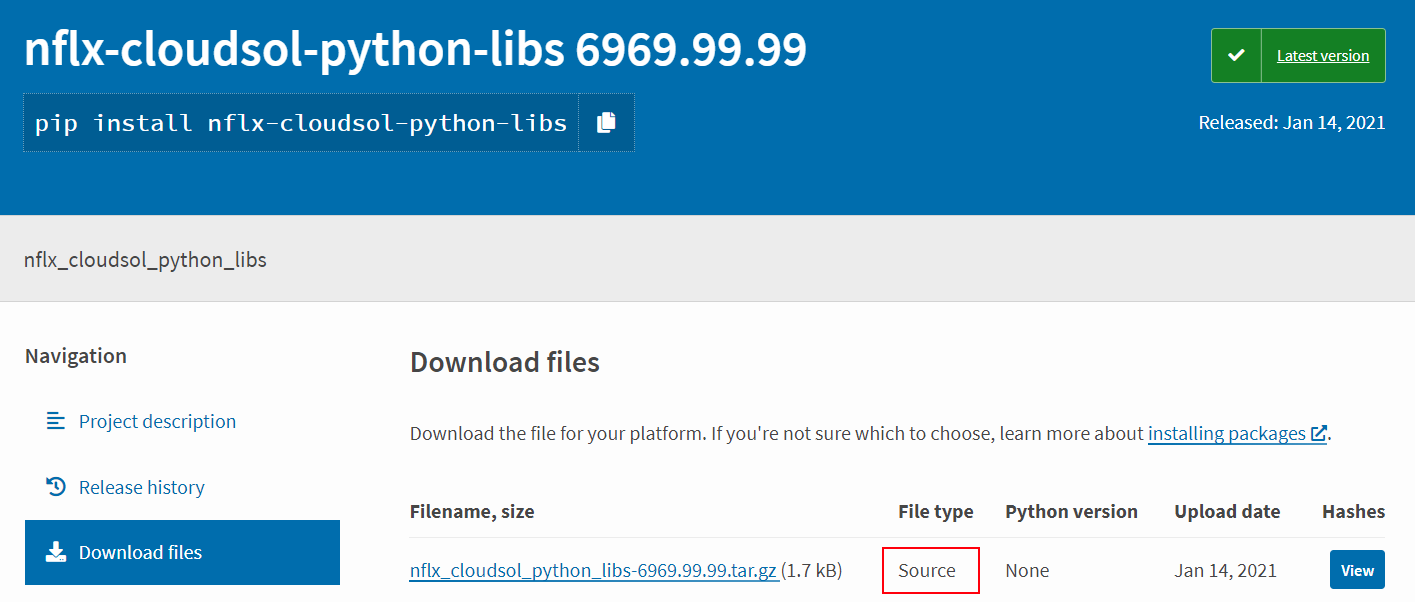1415x602 pixels.
Task: Click the Filename, size column header
Action: (x=472, y=512)
